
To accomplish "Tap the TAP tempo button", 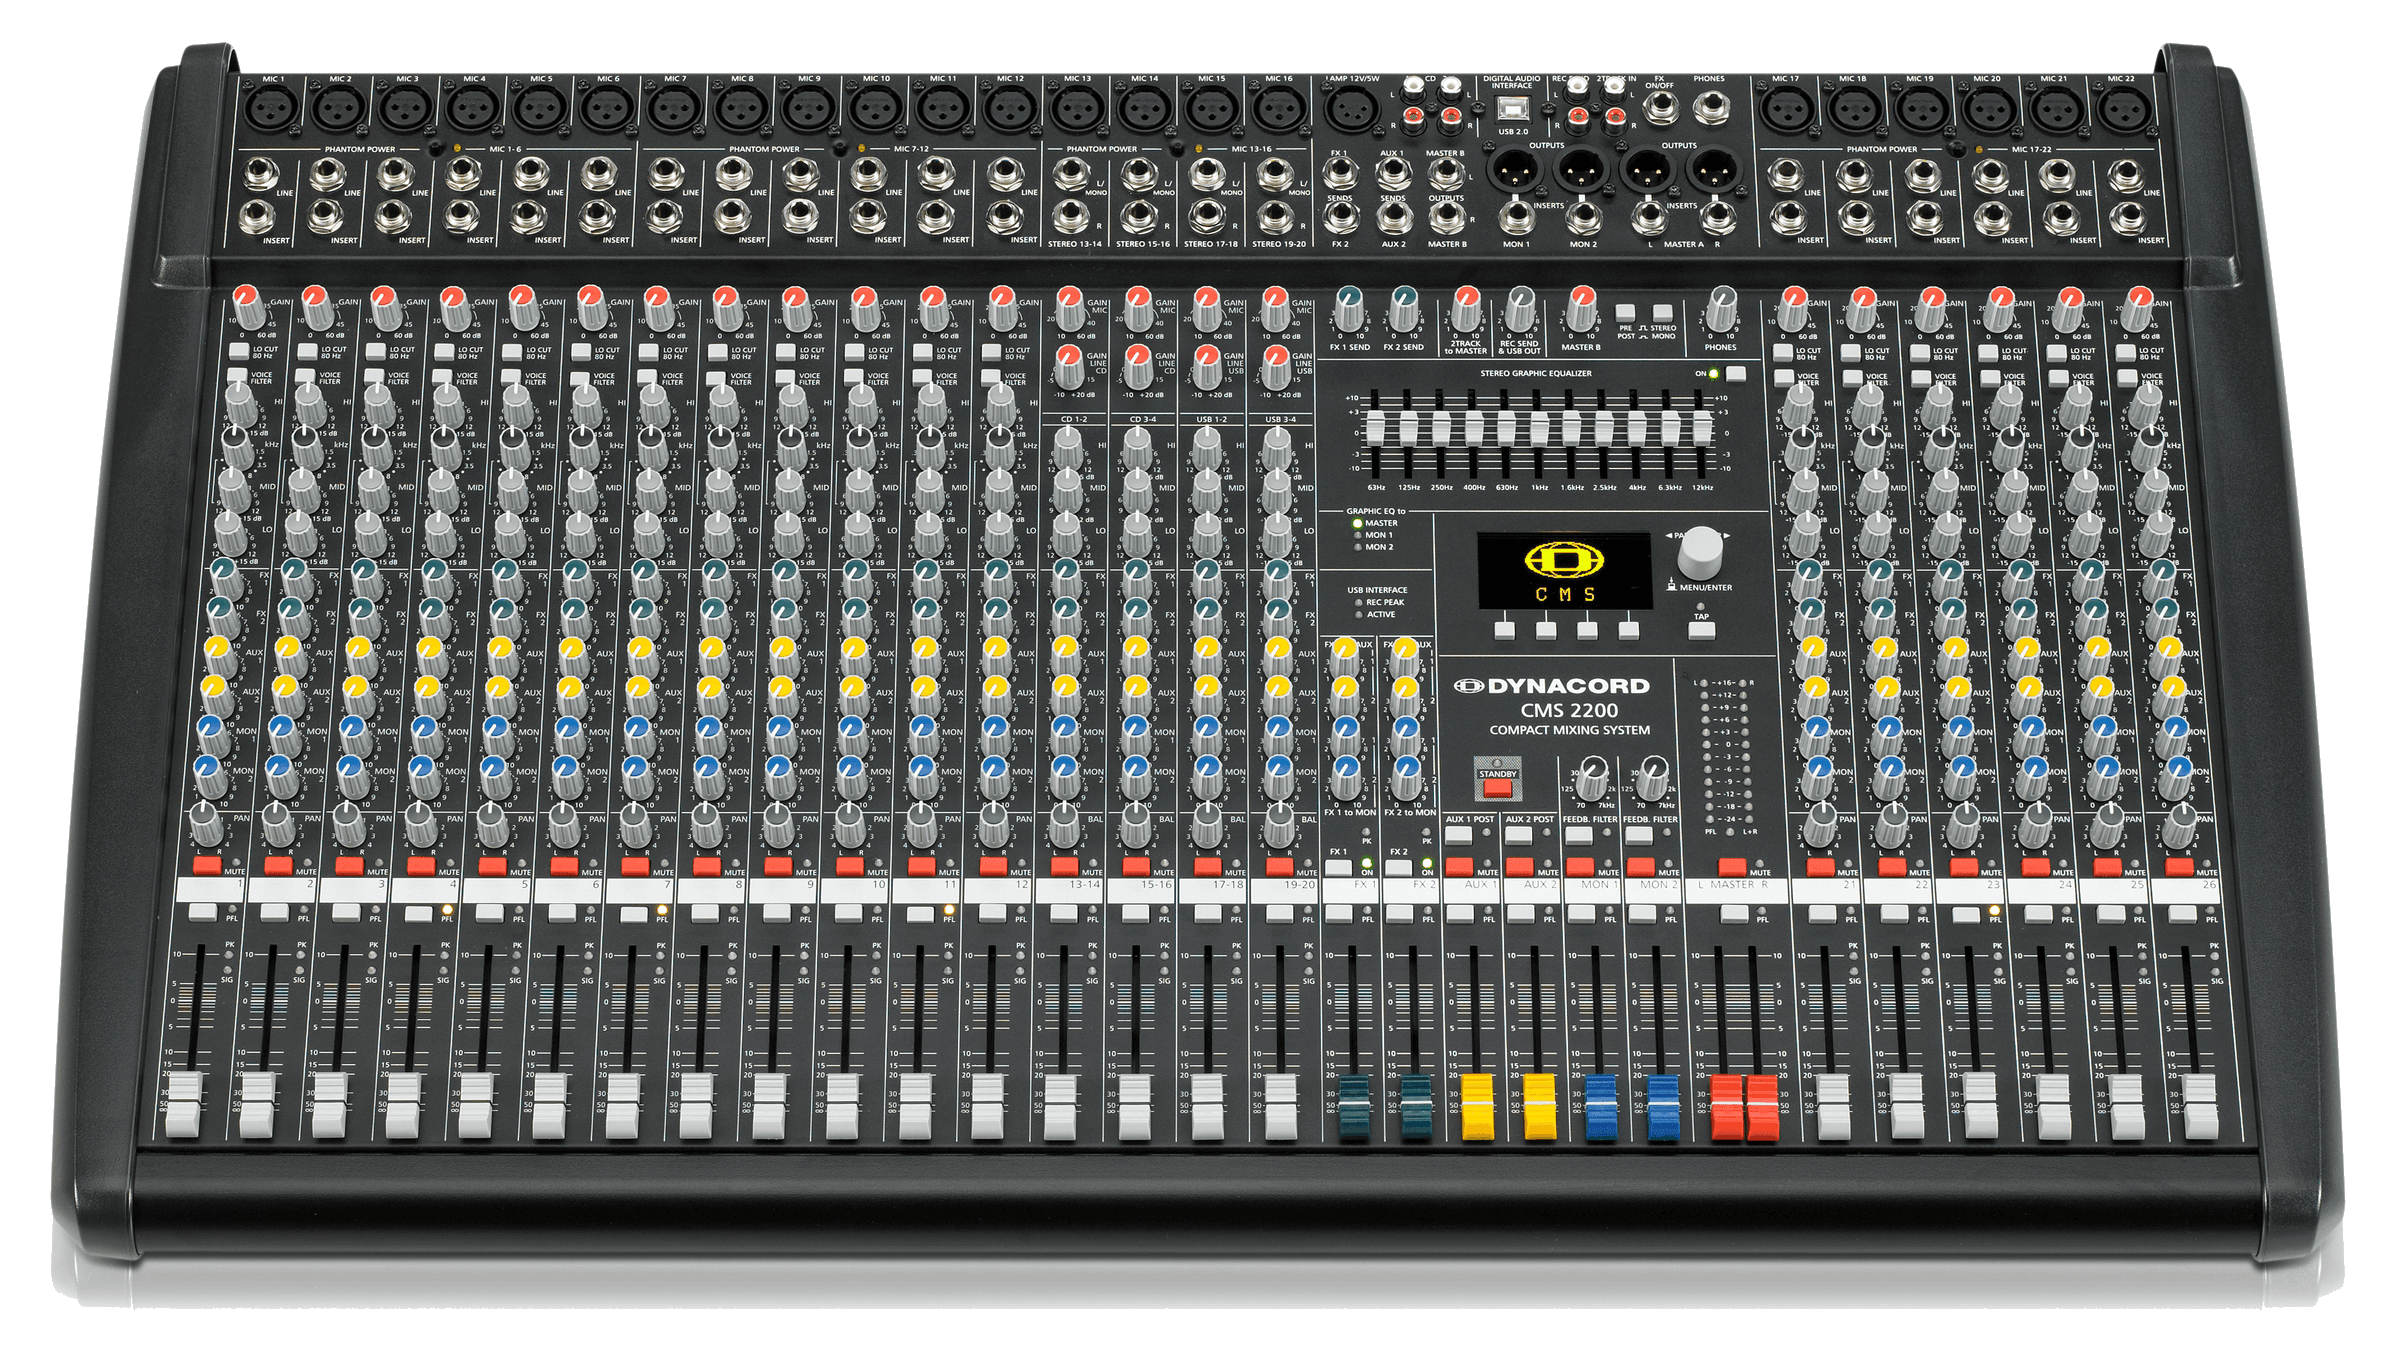I will coord(1702,630).
